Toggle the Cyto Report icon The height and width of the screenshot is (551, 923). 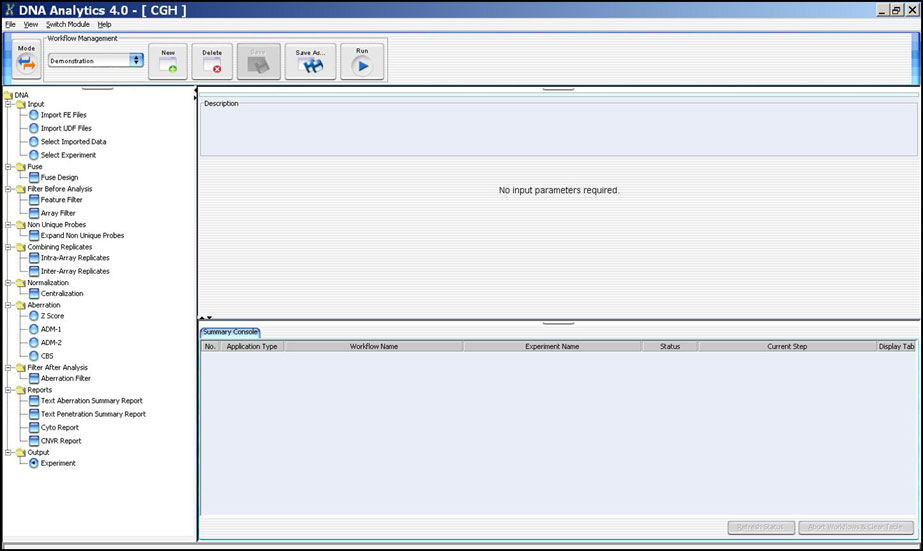(34, 428)
